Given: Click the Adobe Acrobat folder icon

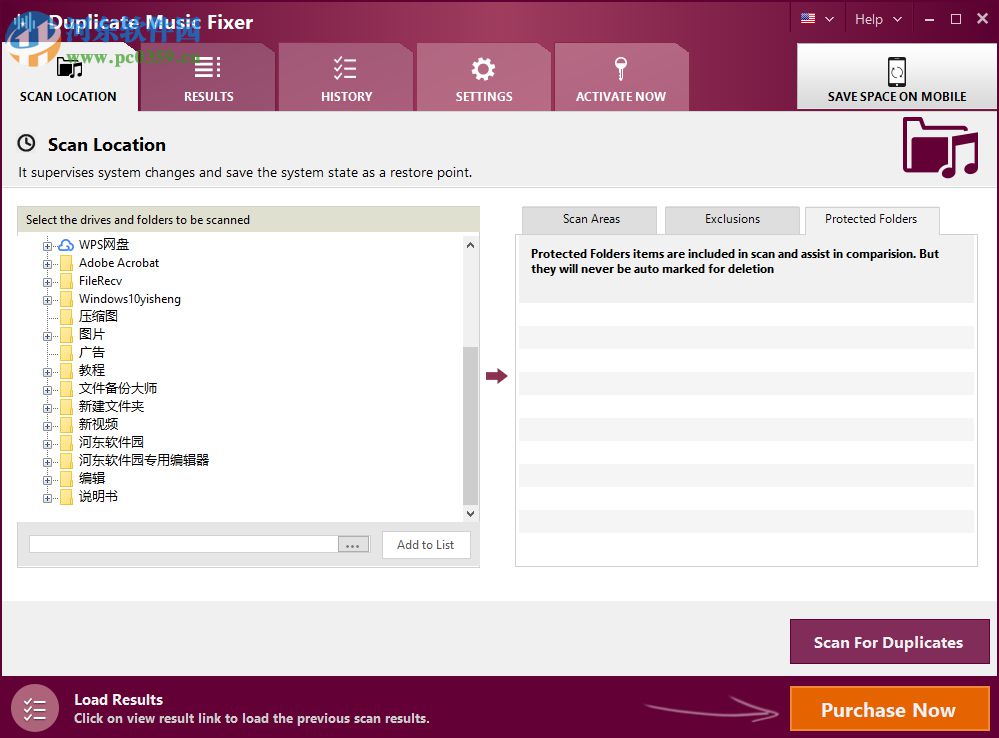Looking at the screenshot, I should click(x=66, y=263).
